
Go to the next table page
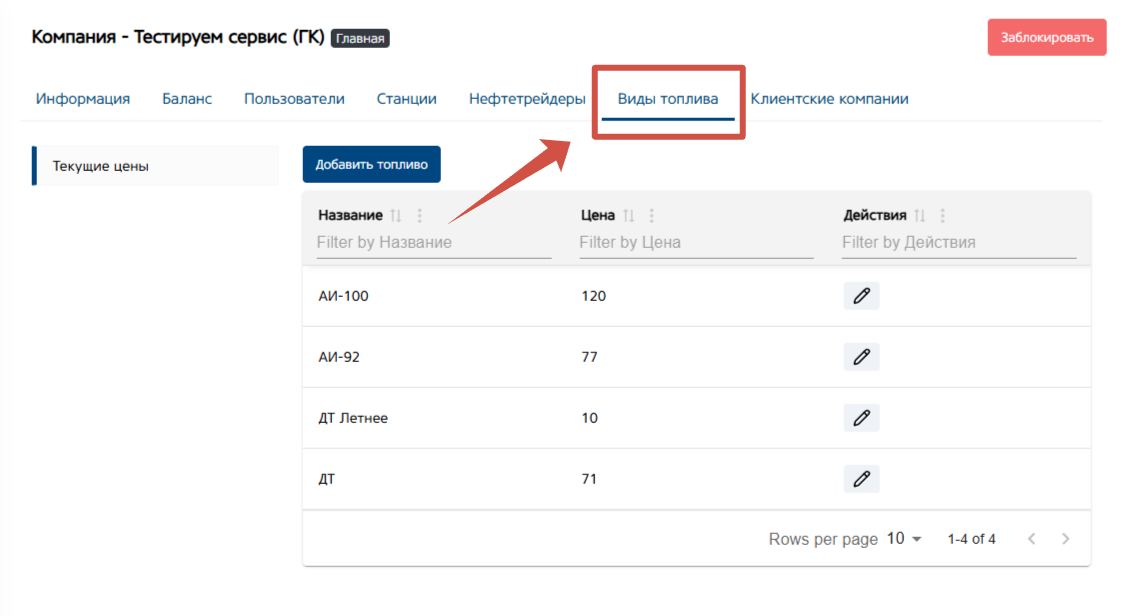point(1066,539)
